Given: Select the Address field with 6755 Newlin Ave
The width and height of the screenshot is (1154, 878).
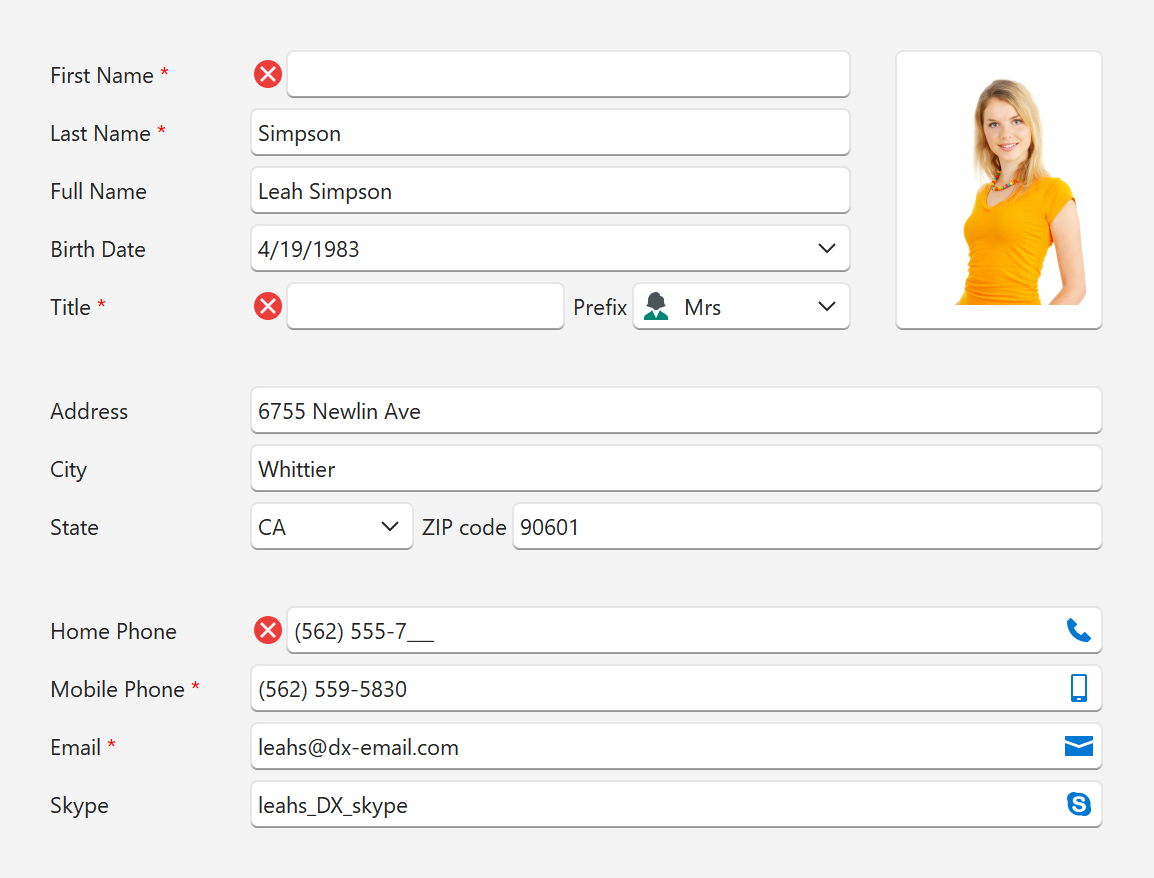Looking at the screenshot, I should pos(675,411).
